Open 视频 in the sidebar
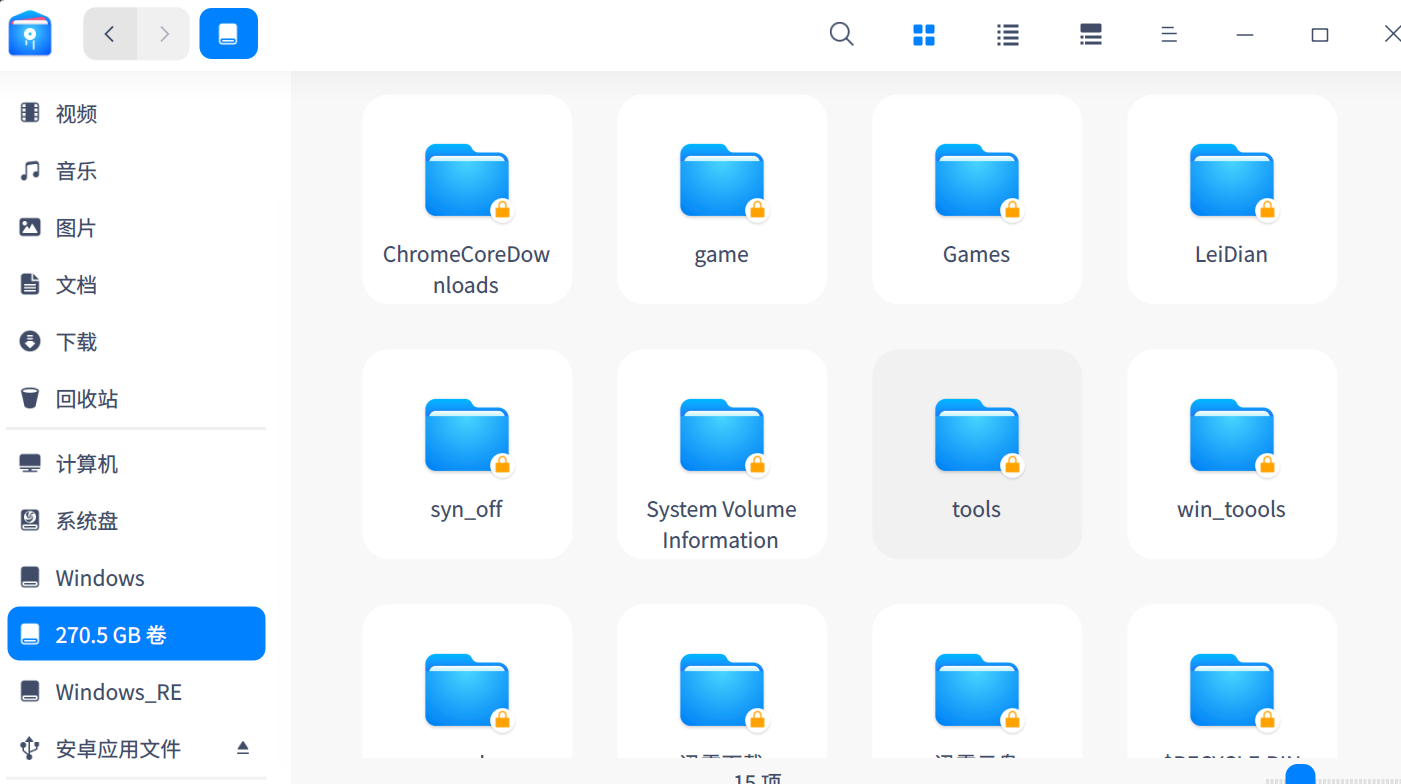This screenshot has height=784, width=1401. [x=136, y=114]
